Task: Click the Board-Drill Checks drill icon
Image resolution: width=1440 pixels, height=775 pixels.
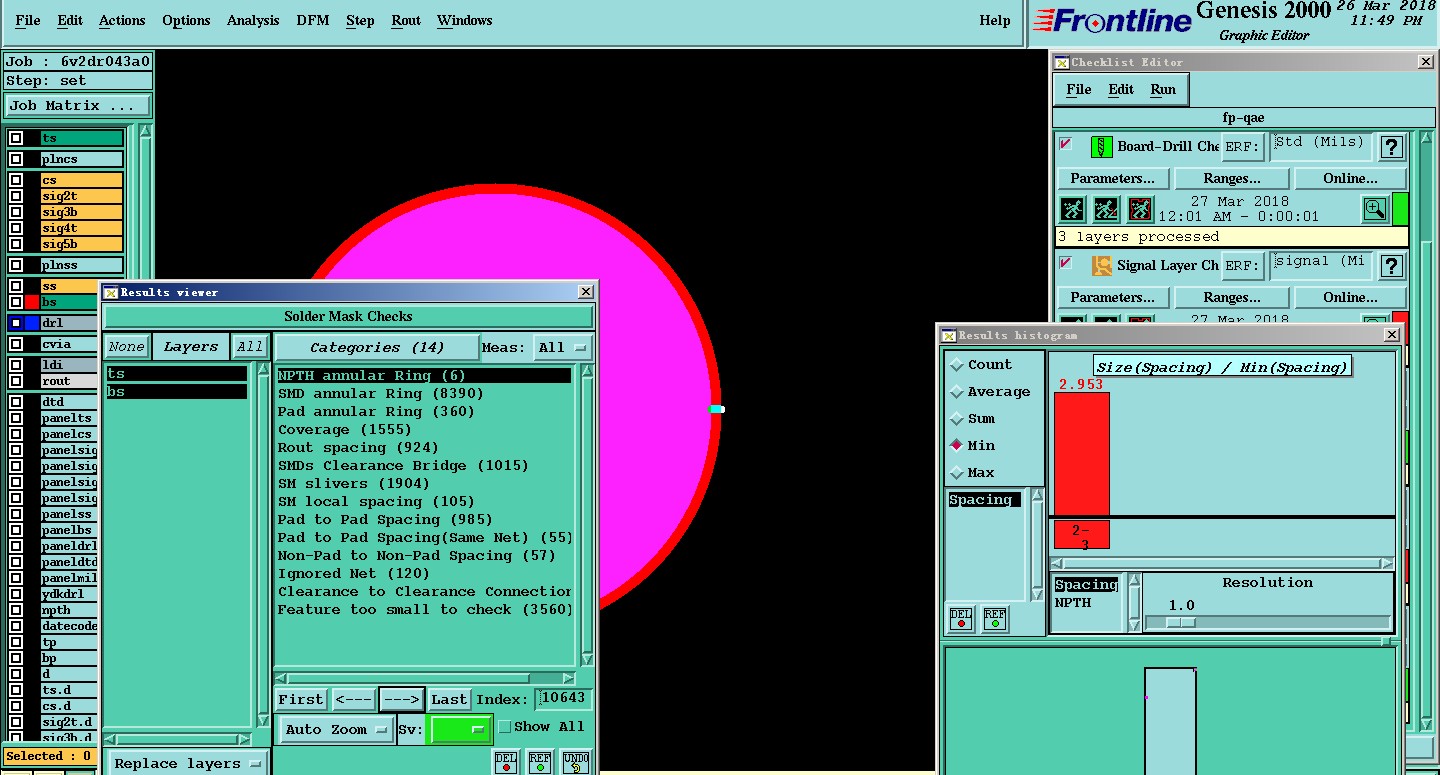Action: (x=1101, y=147)
